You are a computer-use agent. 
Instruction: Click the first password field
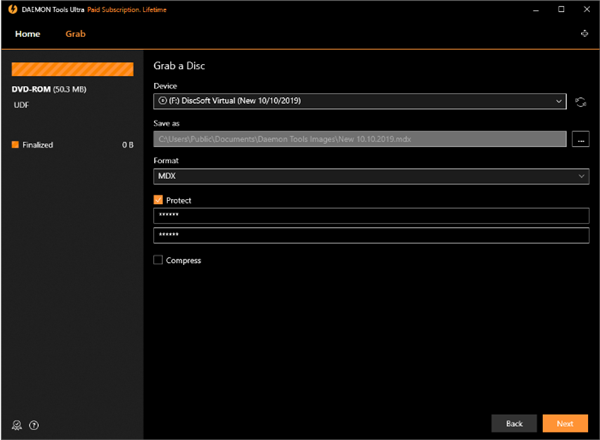point(371,216)
